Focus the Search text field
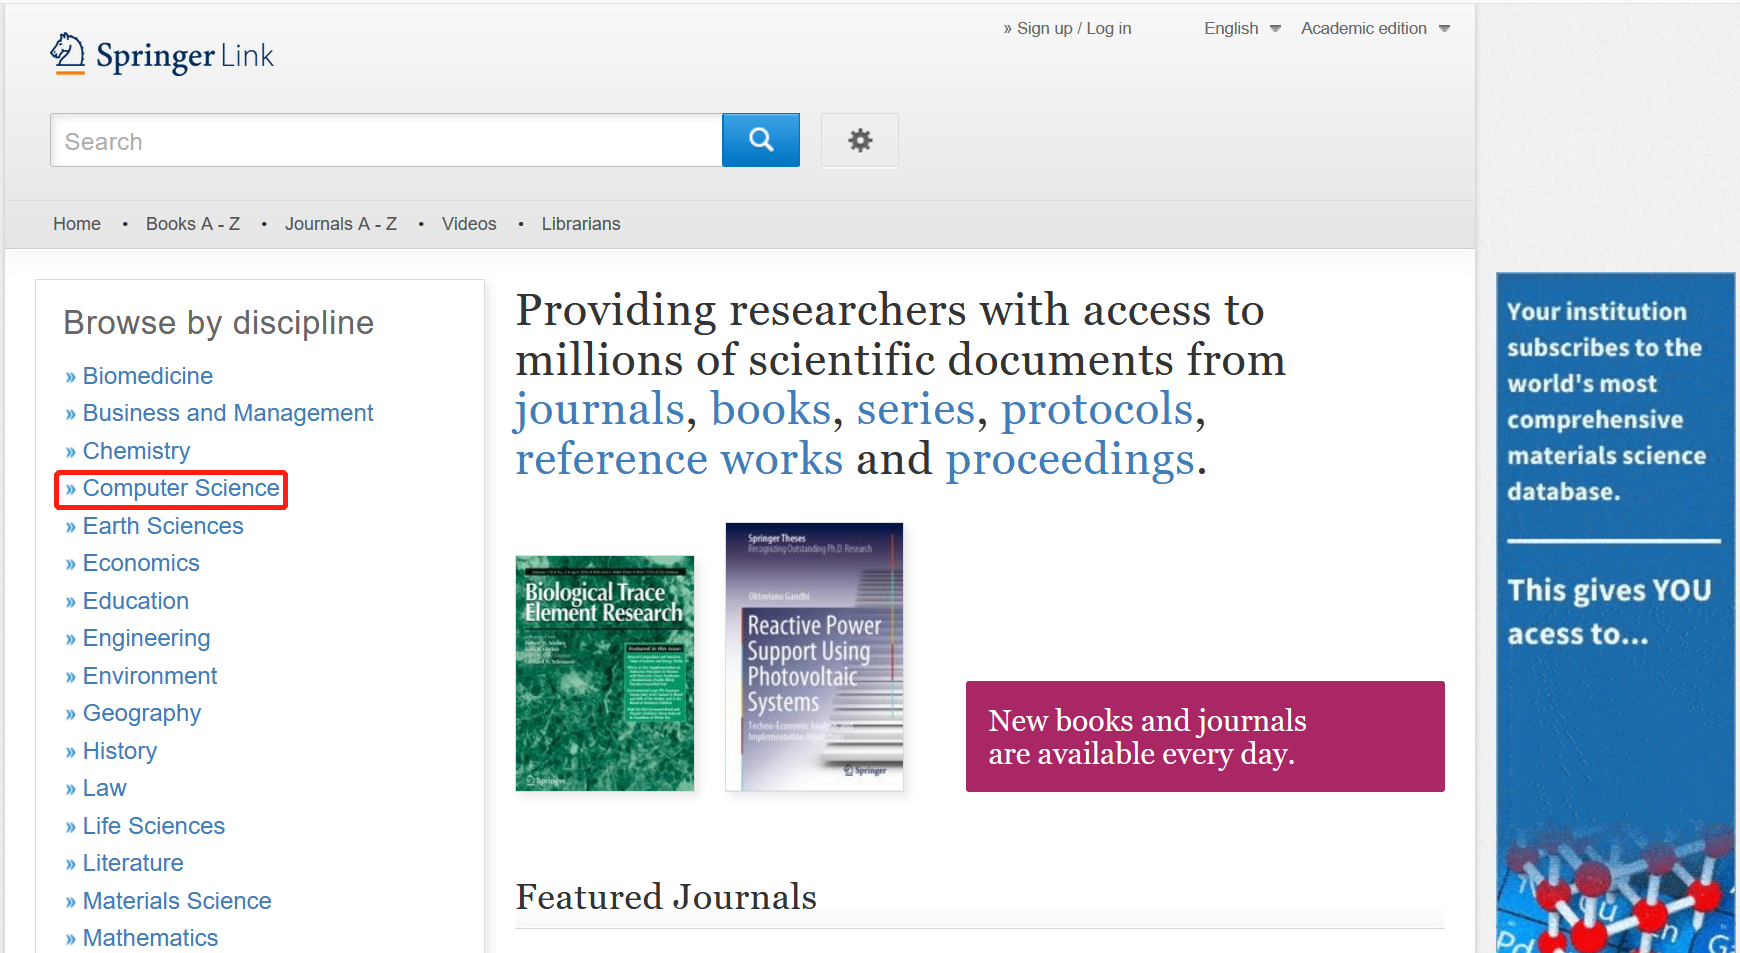Image resolution: width=1740 pixels, height=953 pixels. (x=386, y=140)
